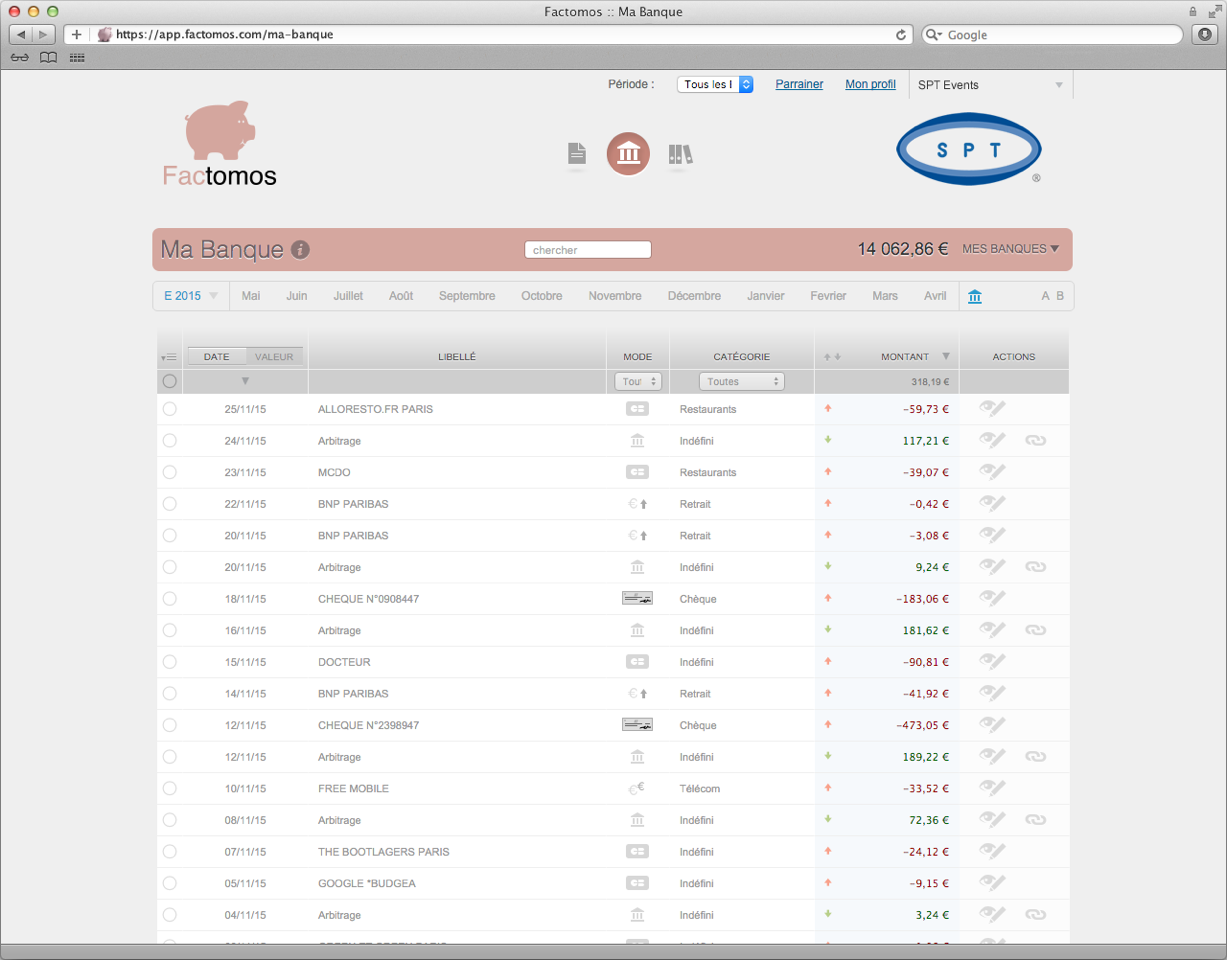Click the link icon for Arbitrage 20/11/15
This screenshot has width=1227, height=960.
[1035, 567]
